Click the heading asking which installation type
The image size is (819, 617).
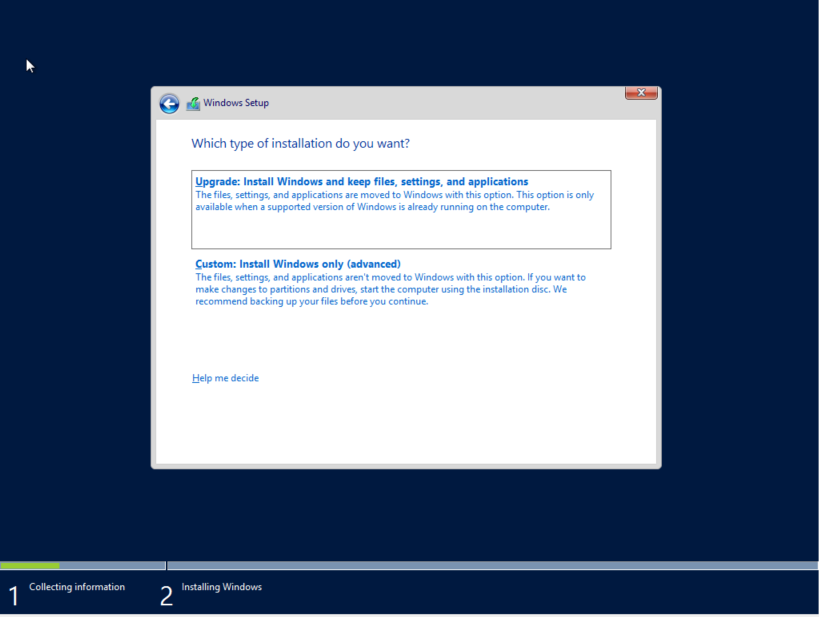tap(300, 143)
